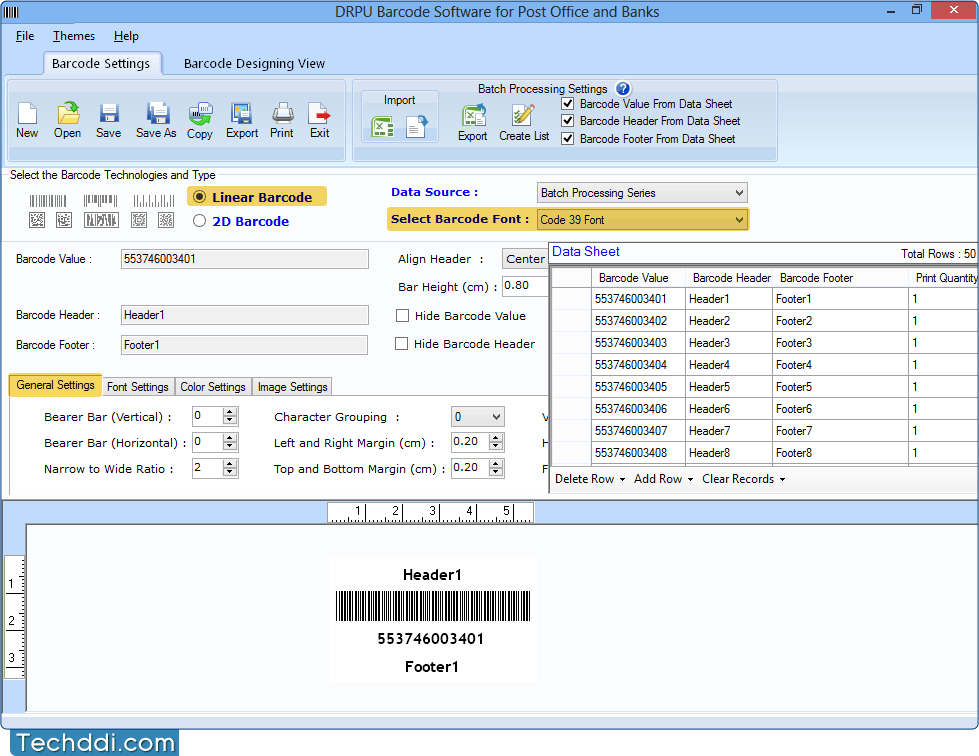Select data sheet cell Footer8
979x756 pixels.
point(840,453)
